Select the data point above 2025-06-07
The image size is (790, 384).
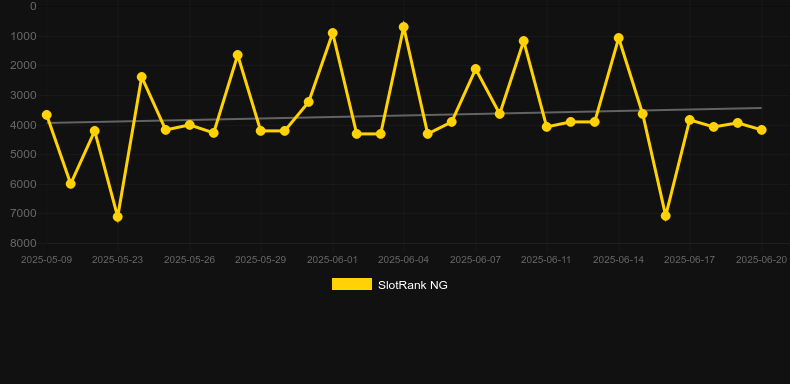476,69
